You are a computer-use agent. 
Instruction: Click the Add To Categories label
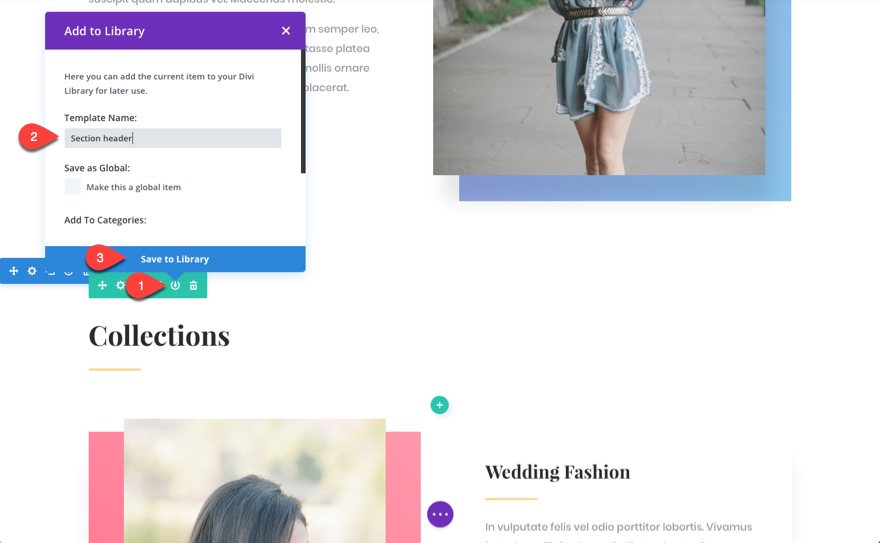(x=105, y=220)
